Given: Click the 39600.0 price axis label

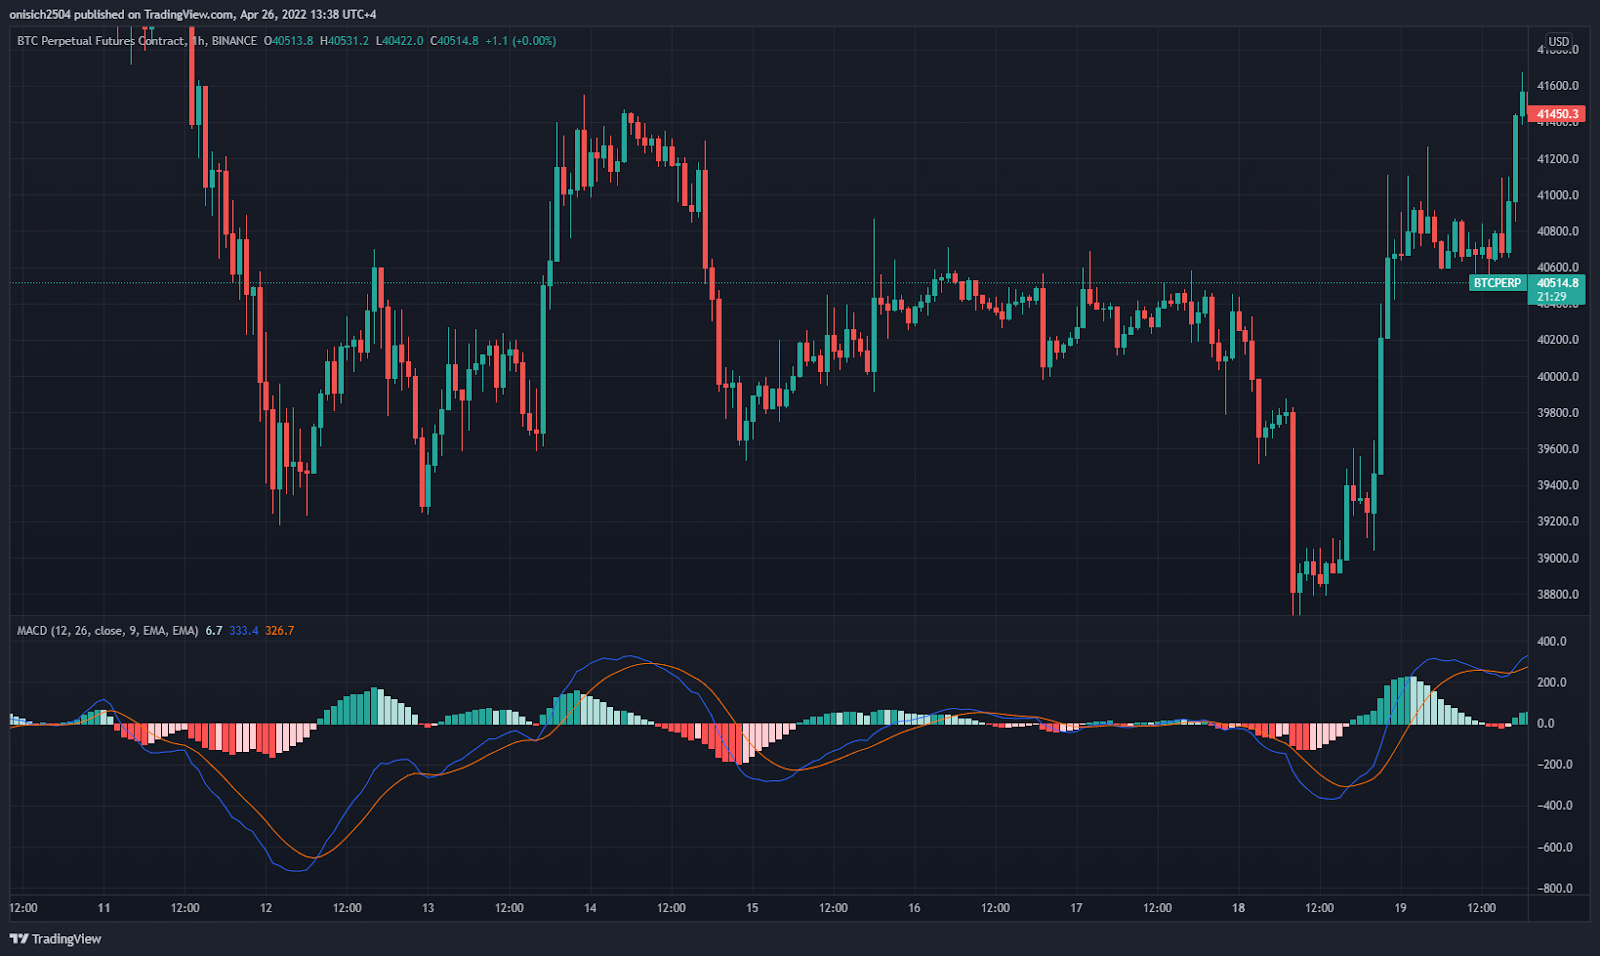Looking at the screenshot, I should pos(1558,449).
